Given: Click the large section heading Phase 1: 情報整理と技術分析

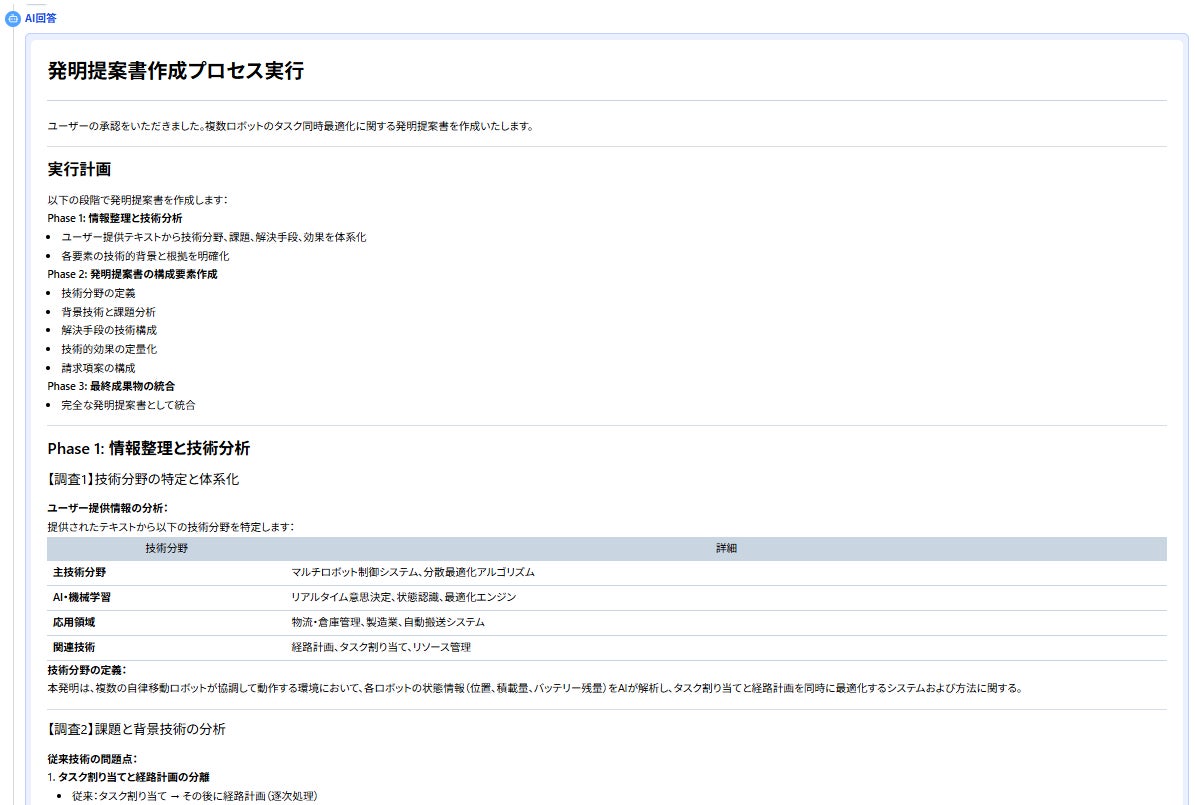Looking at the screenshot, I should click(x=149, y=448).
